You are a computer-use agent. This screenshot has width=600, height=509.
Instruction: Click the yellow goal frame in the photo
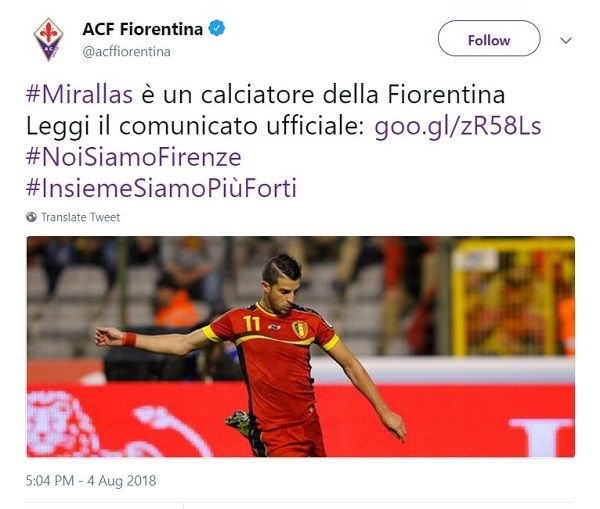pos(513,297)
